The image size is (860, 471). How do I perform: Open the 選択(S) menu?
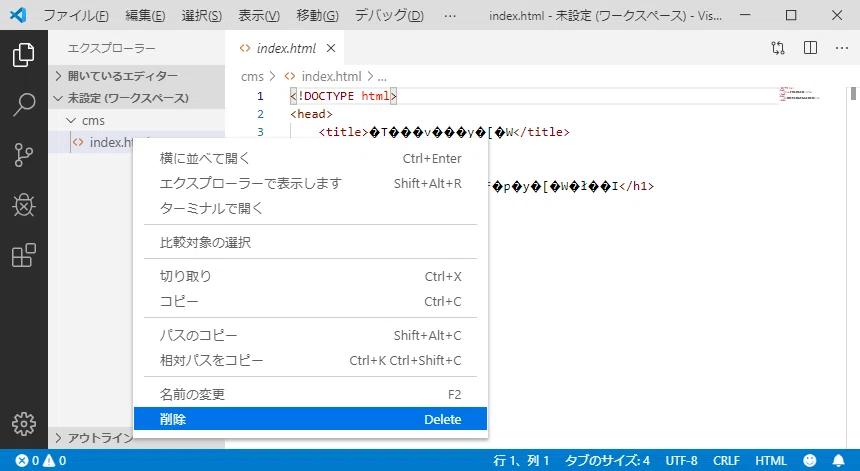pyautogui.click(x=201, y=15)
